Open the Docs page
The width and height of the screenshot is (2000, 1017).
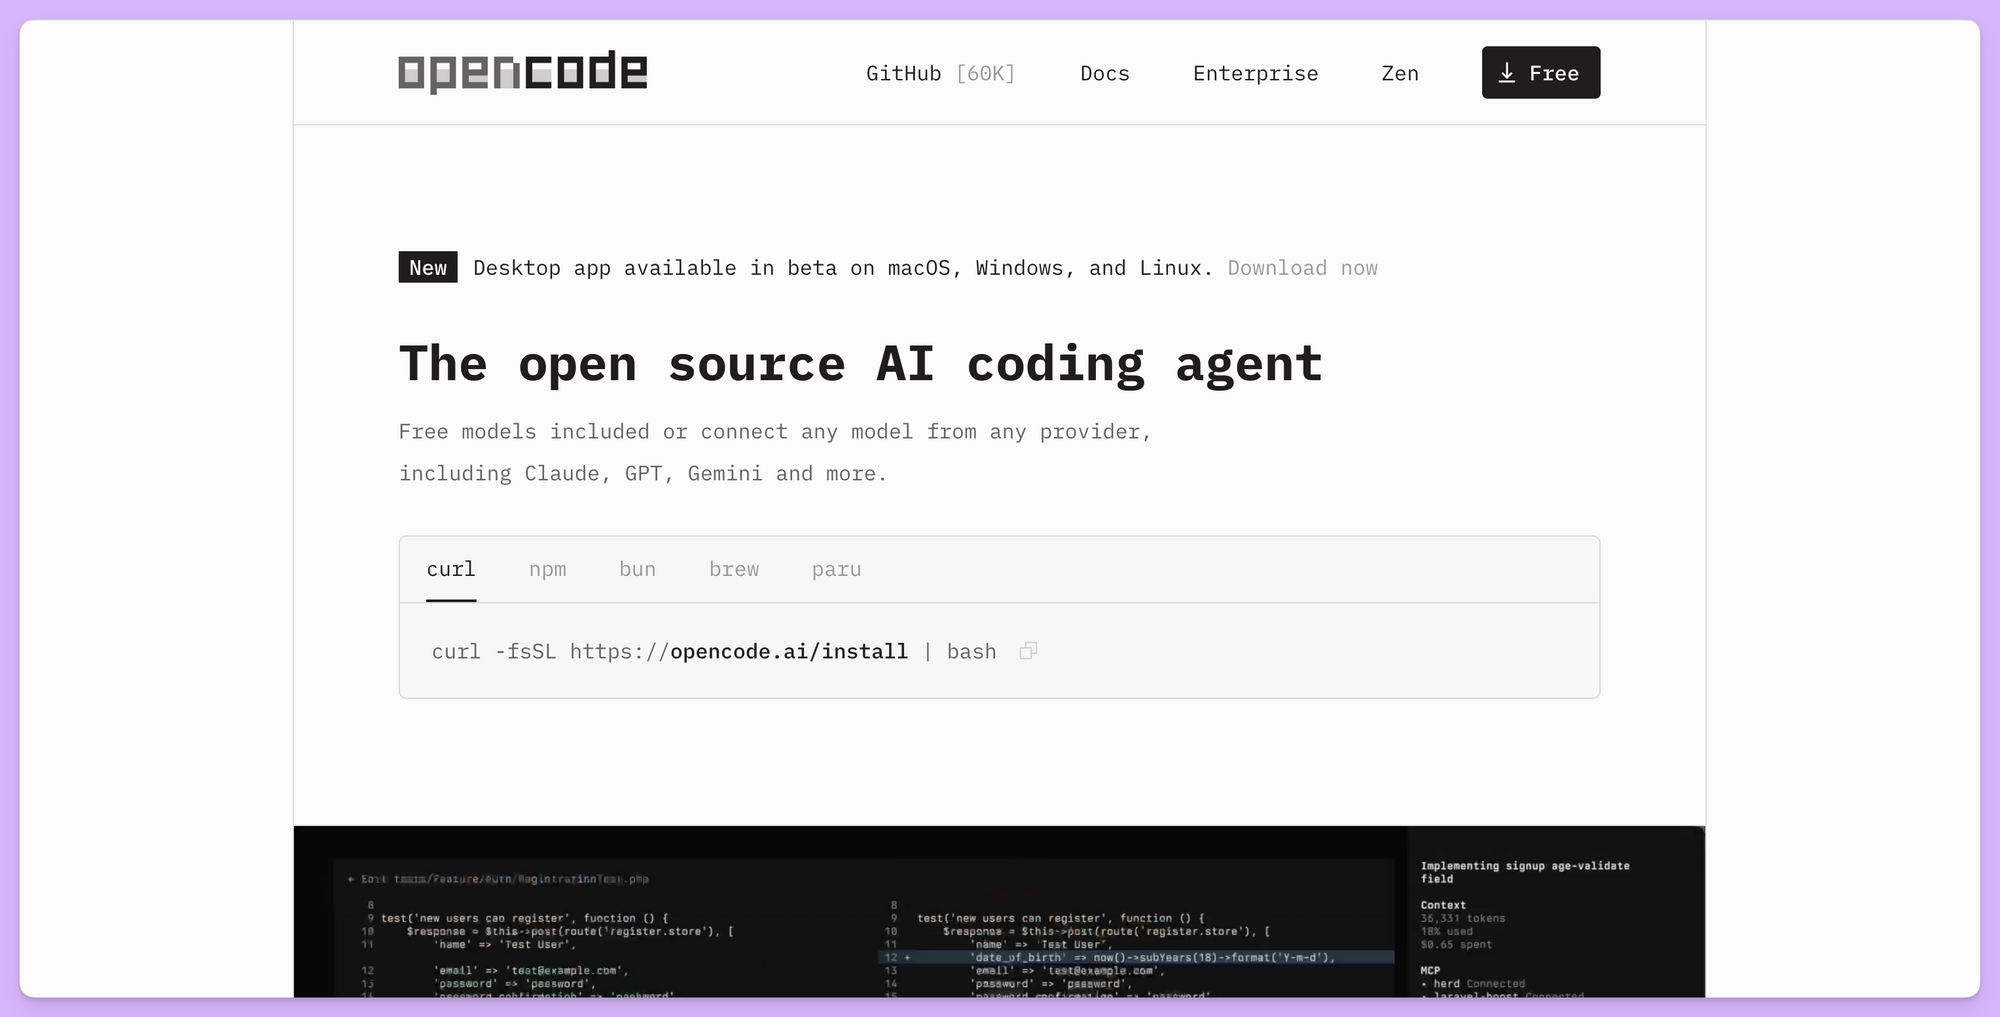(x=1104, y=72)
